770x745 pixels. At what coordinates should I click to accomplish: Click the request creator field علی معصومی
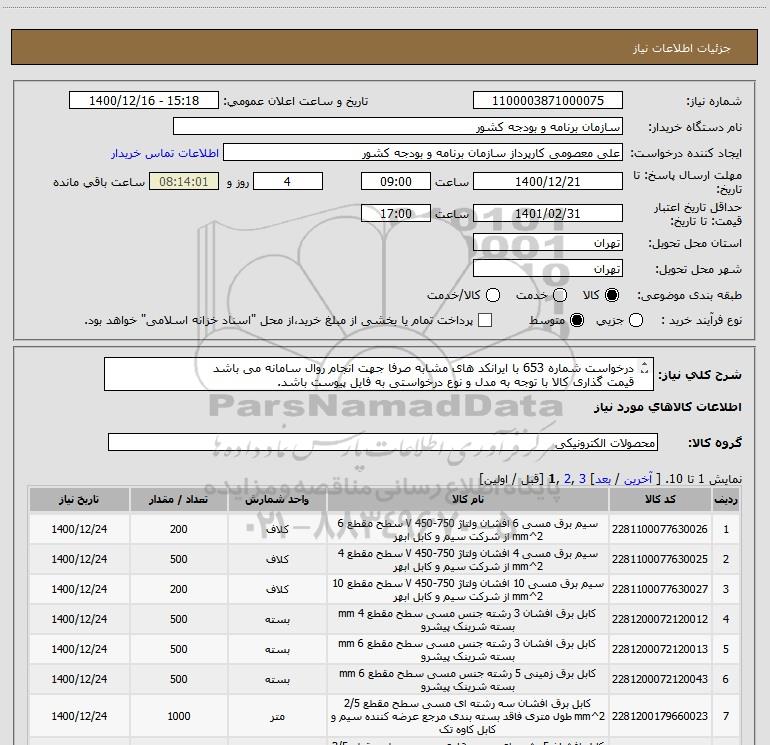(423, 153)
